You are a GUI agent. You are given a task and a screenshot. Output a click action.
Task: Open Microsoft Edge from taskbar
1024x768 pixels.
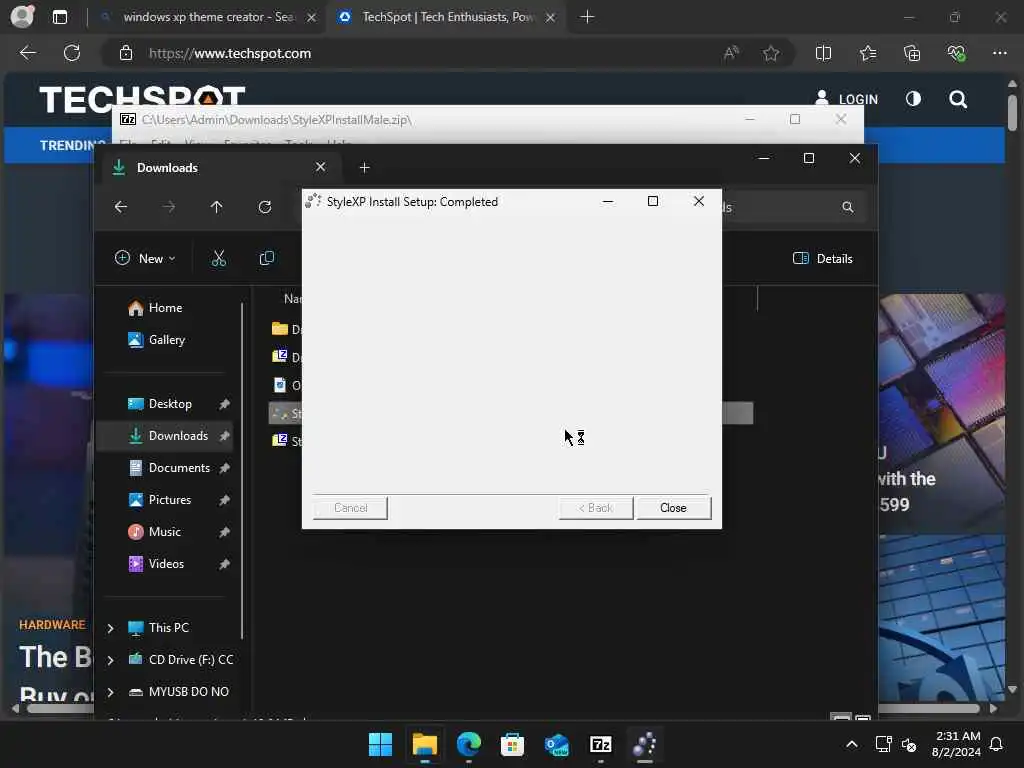click(x=468, y=744)
